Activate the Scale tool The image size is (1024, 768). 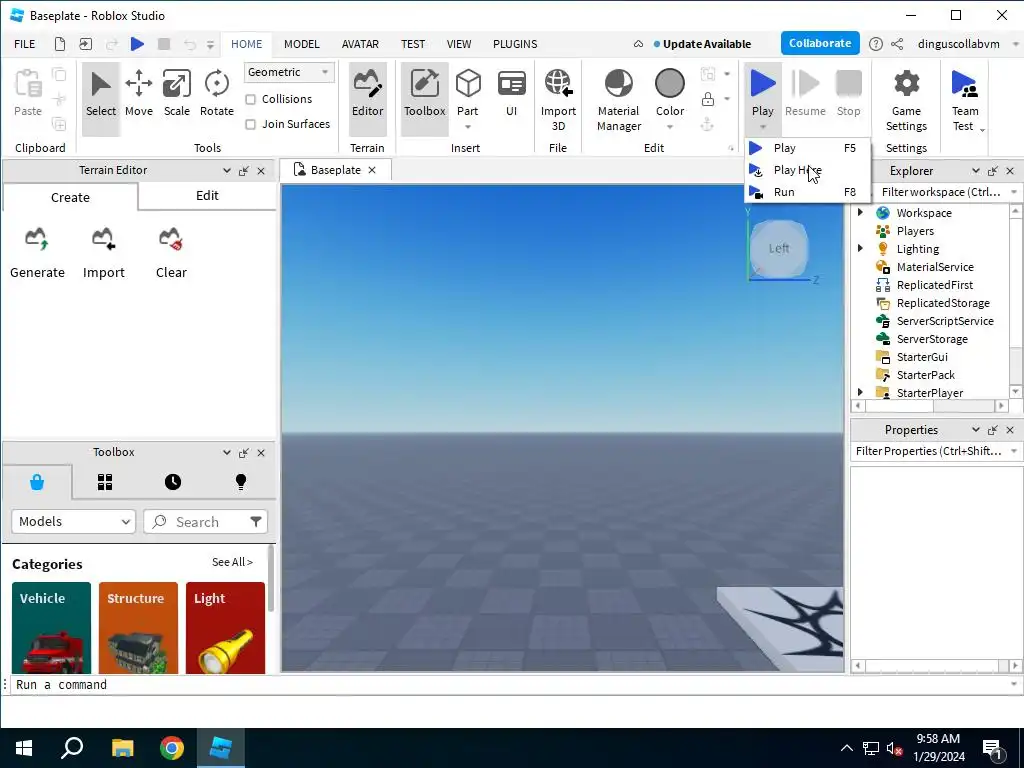coord(176,95)
